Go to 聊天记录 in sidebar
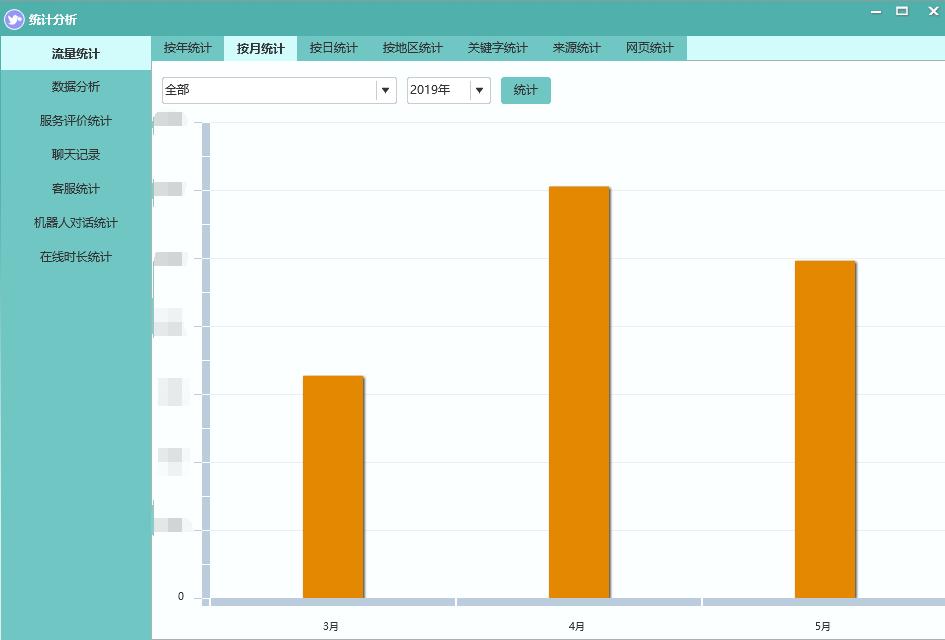This screenshot has height=640, width=945. coord(76,155)
